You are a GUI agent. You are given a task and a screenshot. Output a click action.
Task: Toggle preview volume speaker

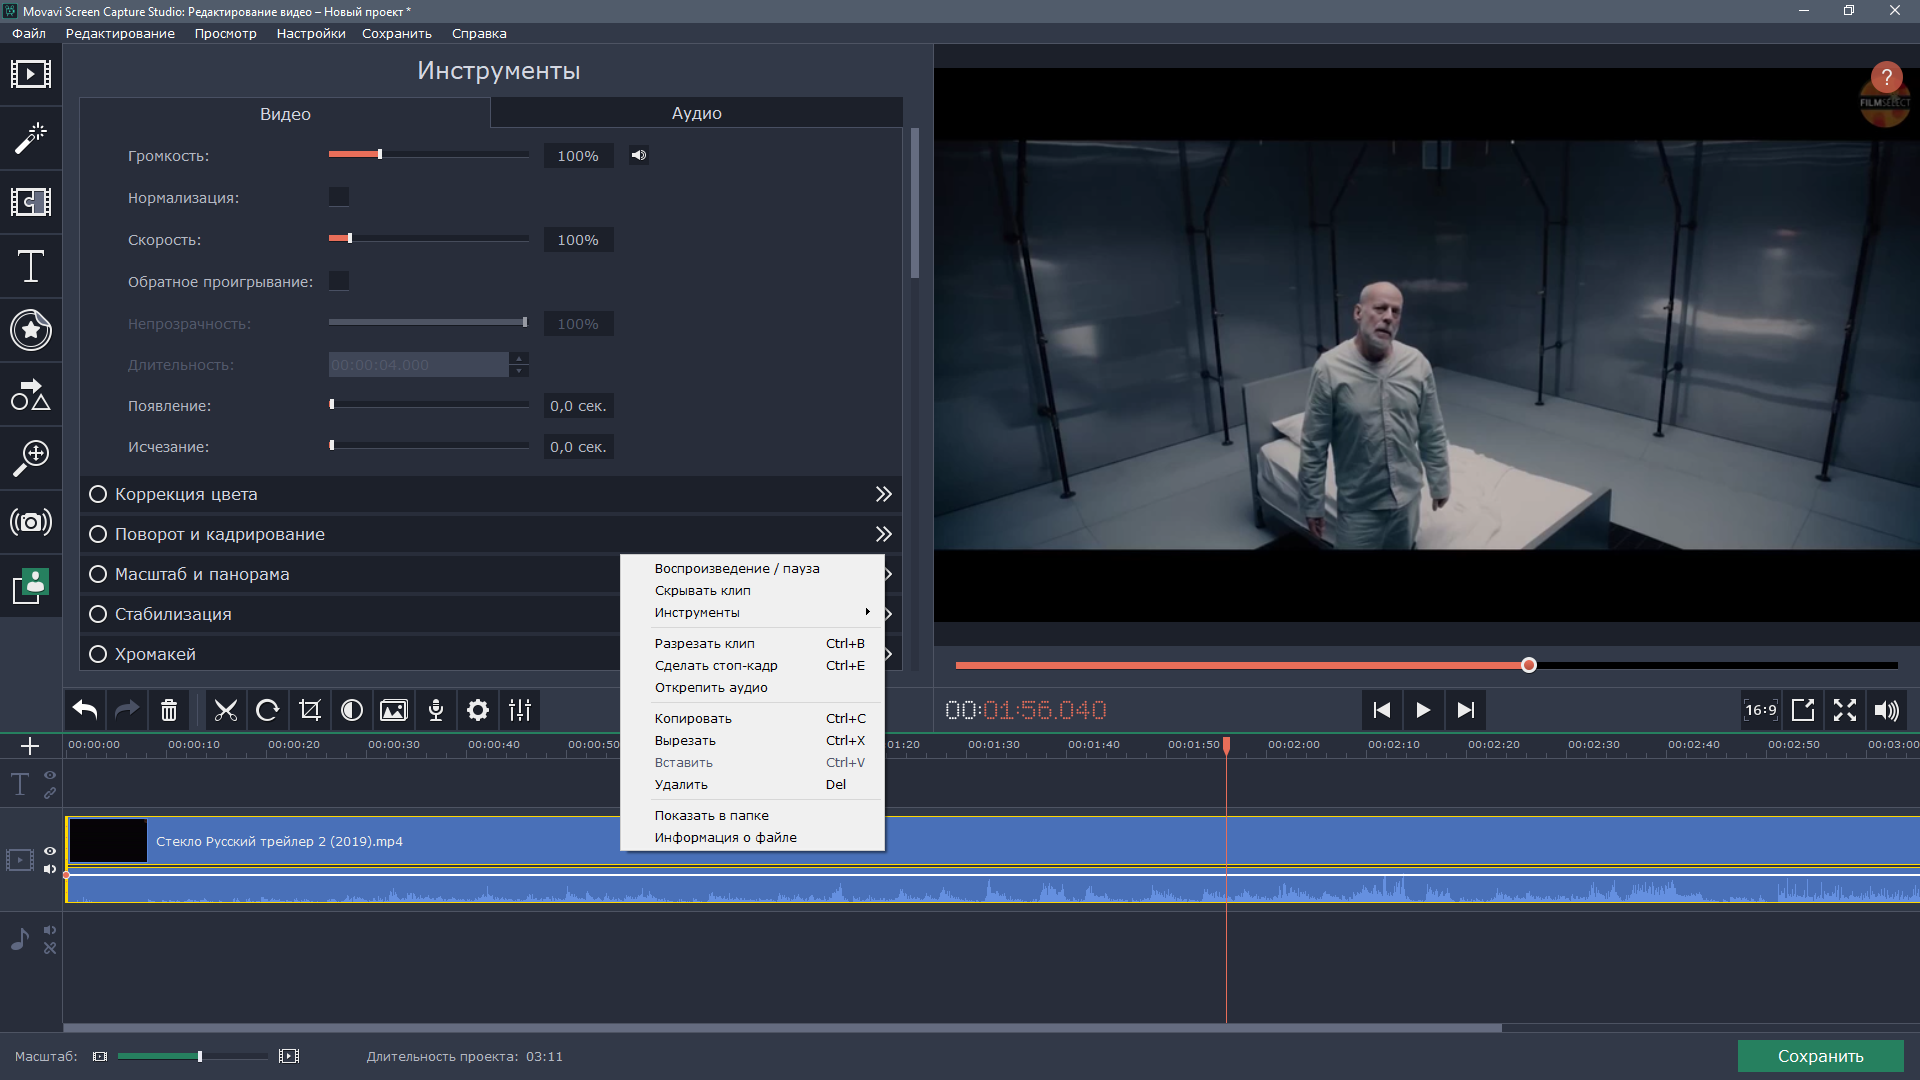pos(1887,710)
